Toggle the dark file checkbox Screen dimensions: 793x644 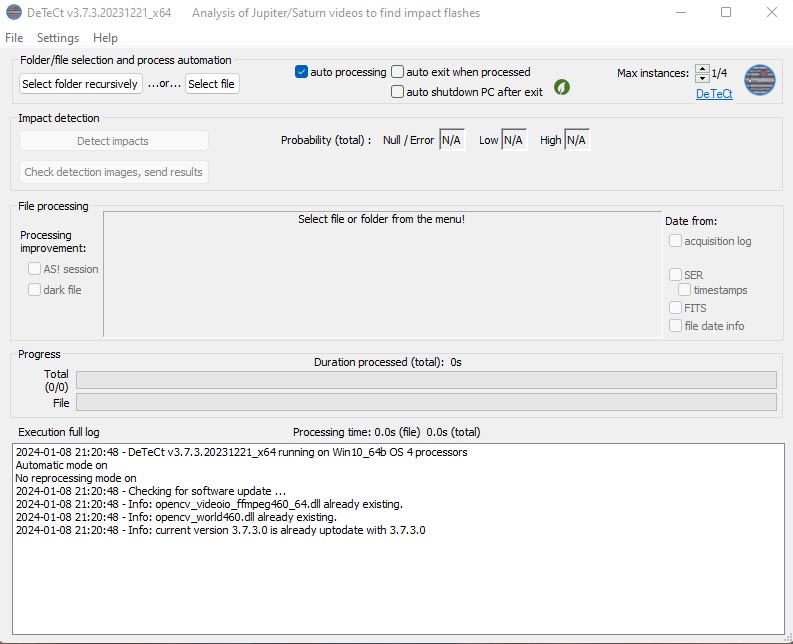34,289
